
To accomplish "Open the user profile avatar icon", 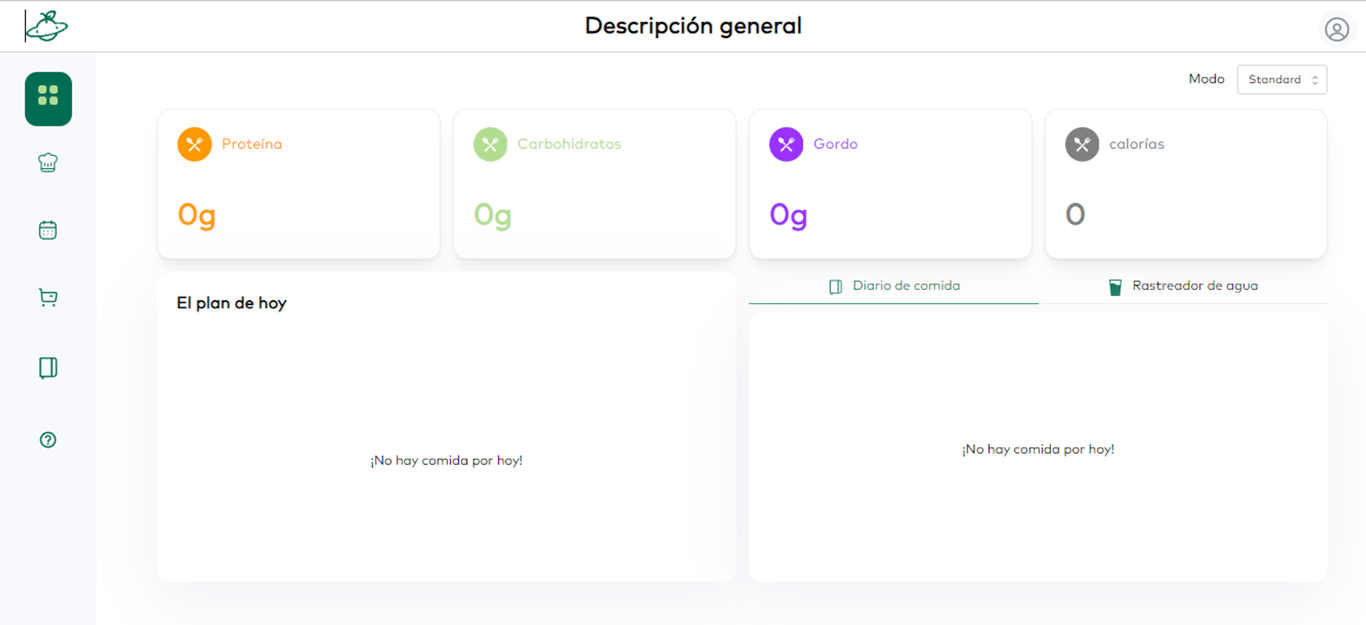I will [x=1337, y=29].
